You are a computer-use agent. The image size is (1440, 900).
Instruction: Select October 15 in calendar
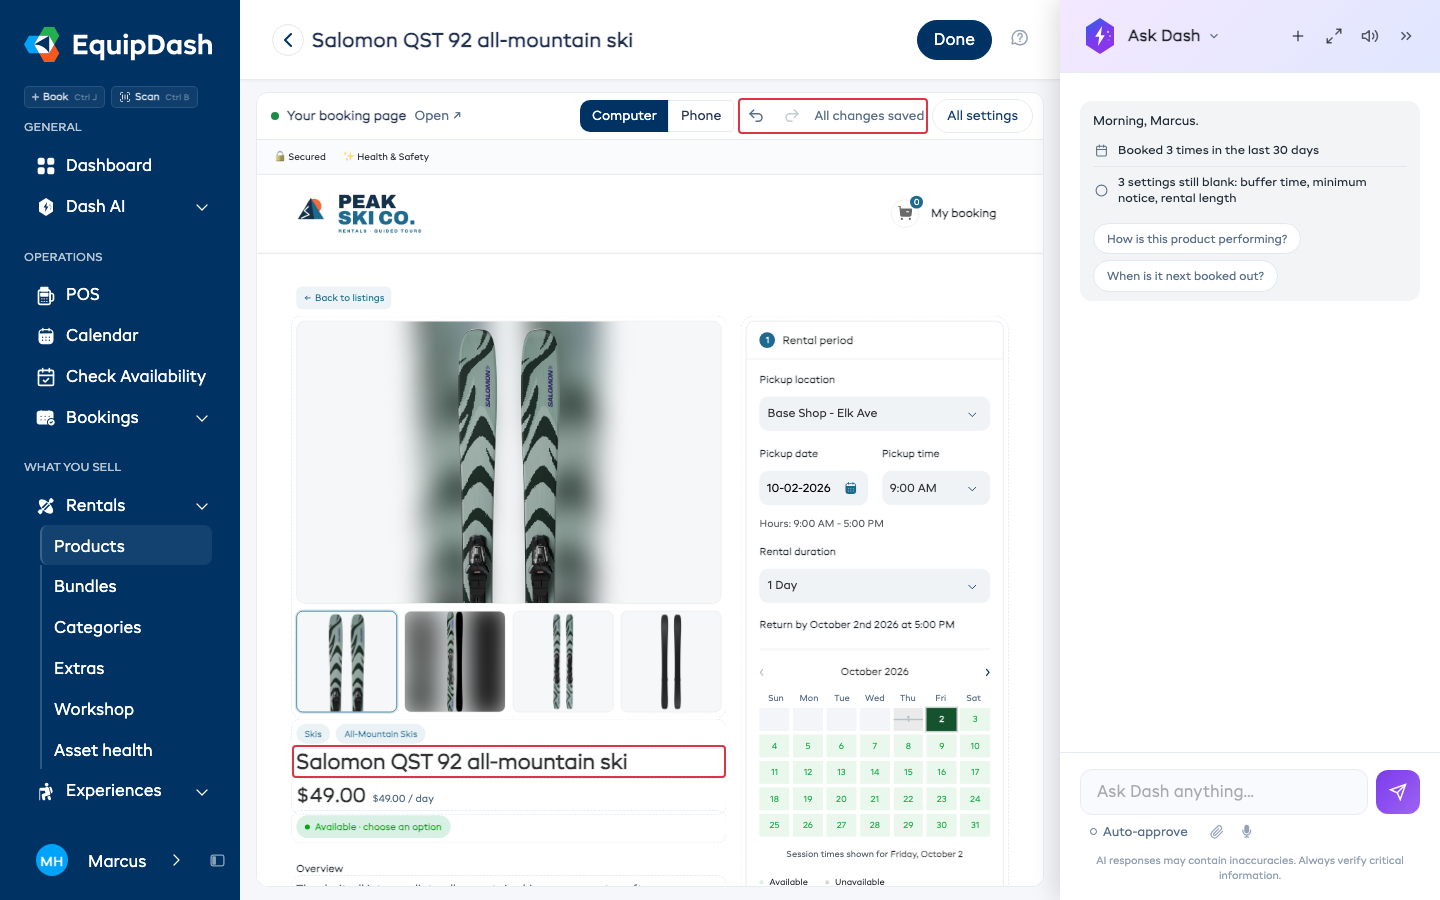(908, 772)
